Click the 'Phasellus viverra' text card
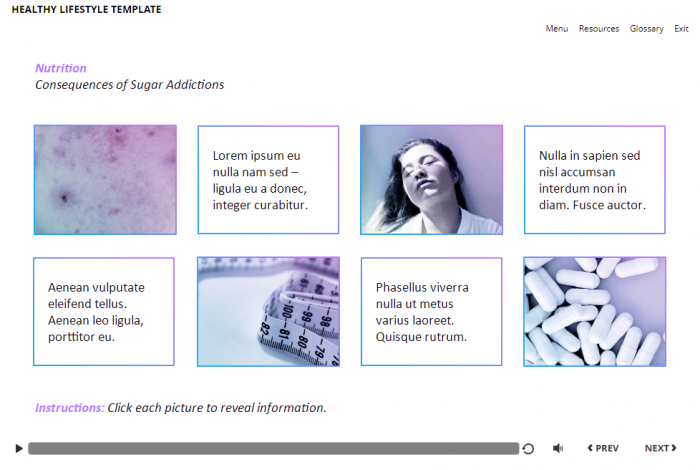The image size is (700, 470). point(431,312)
